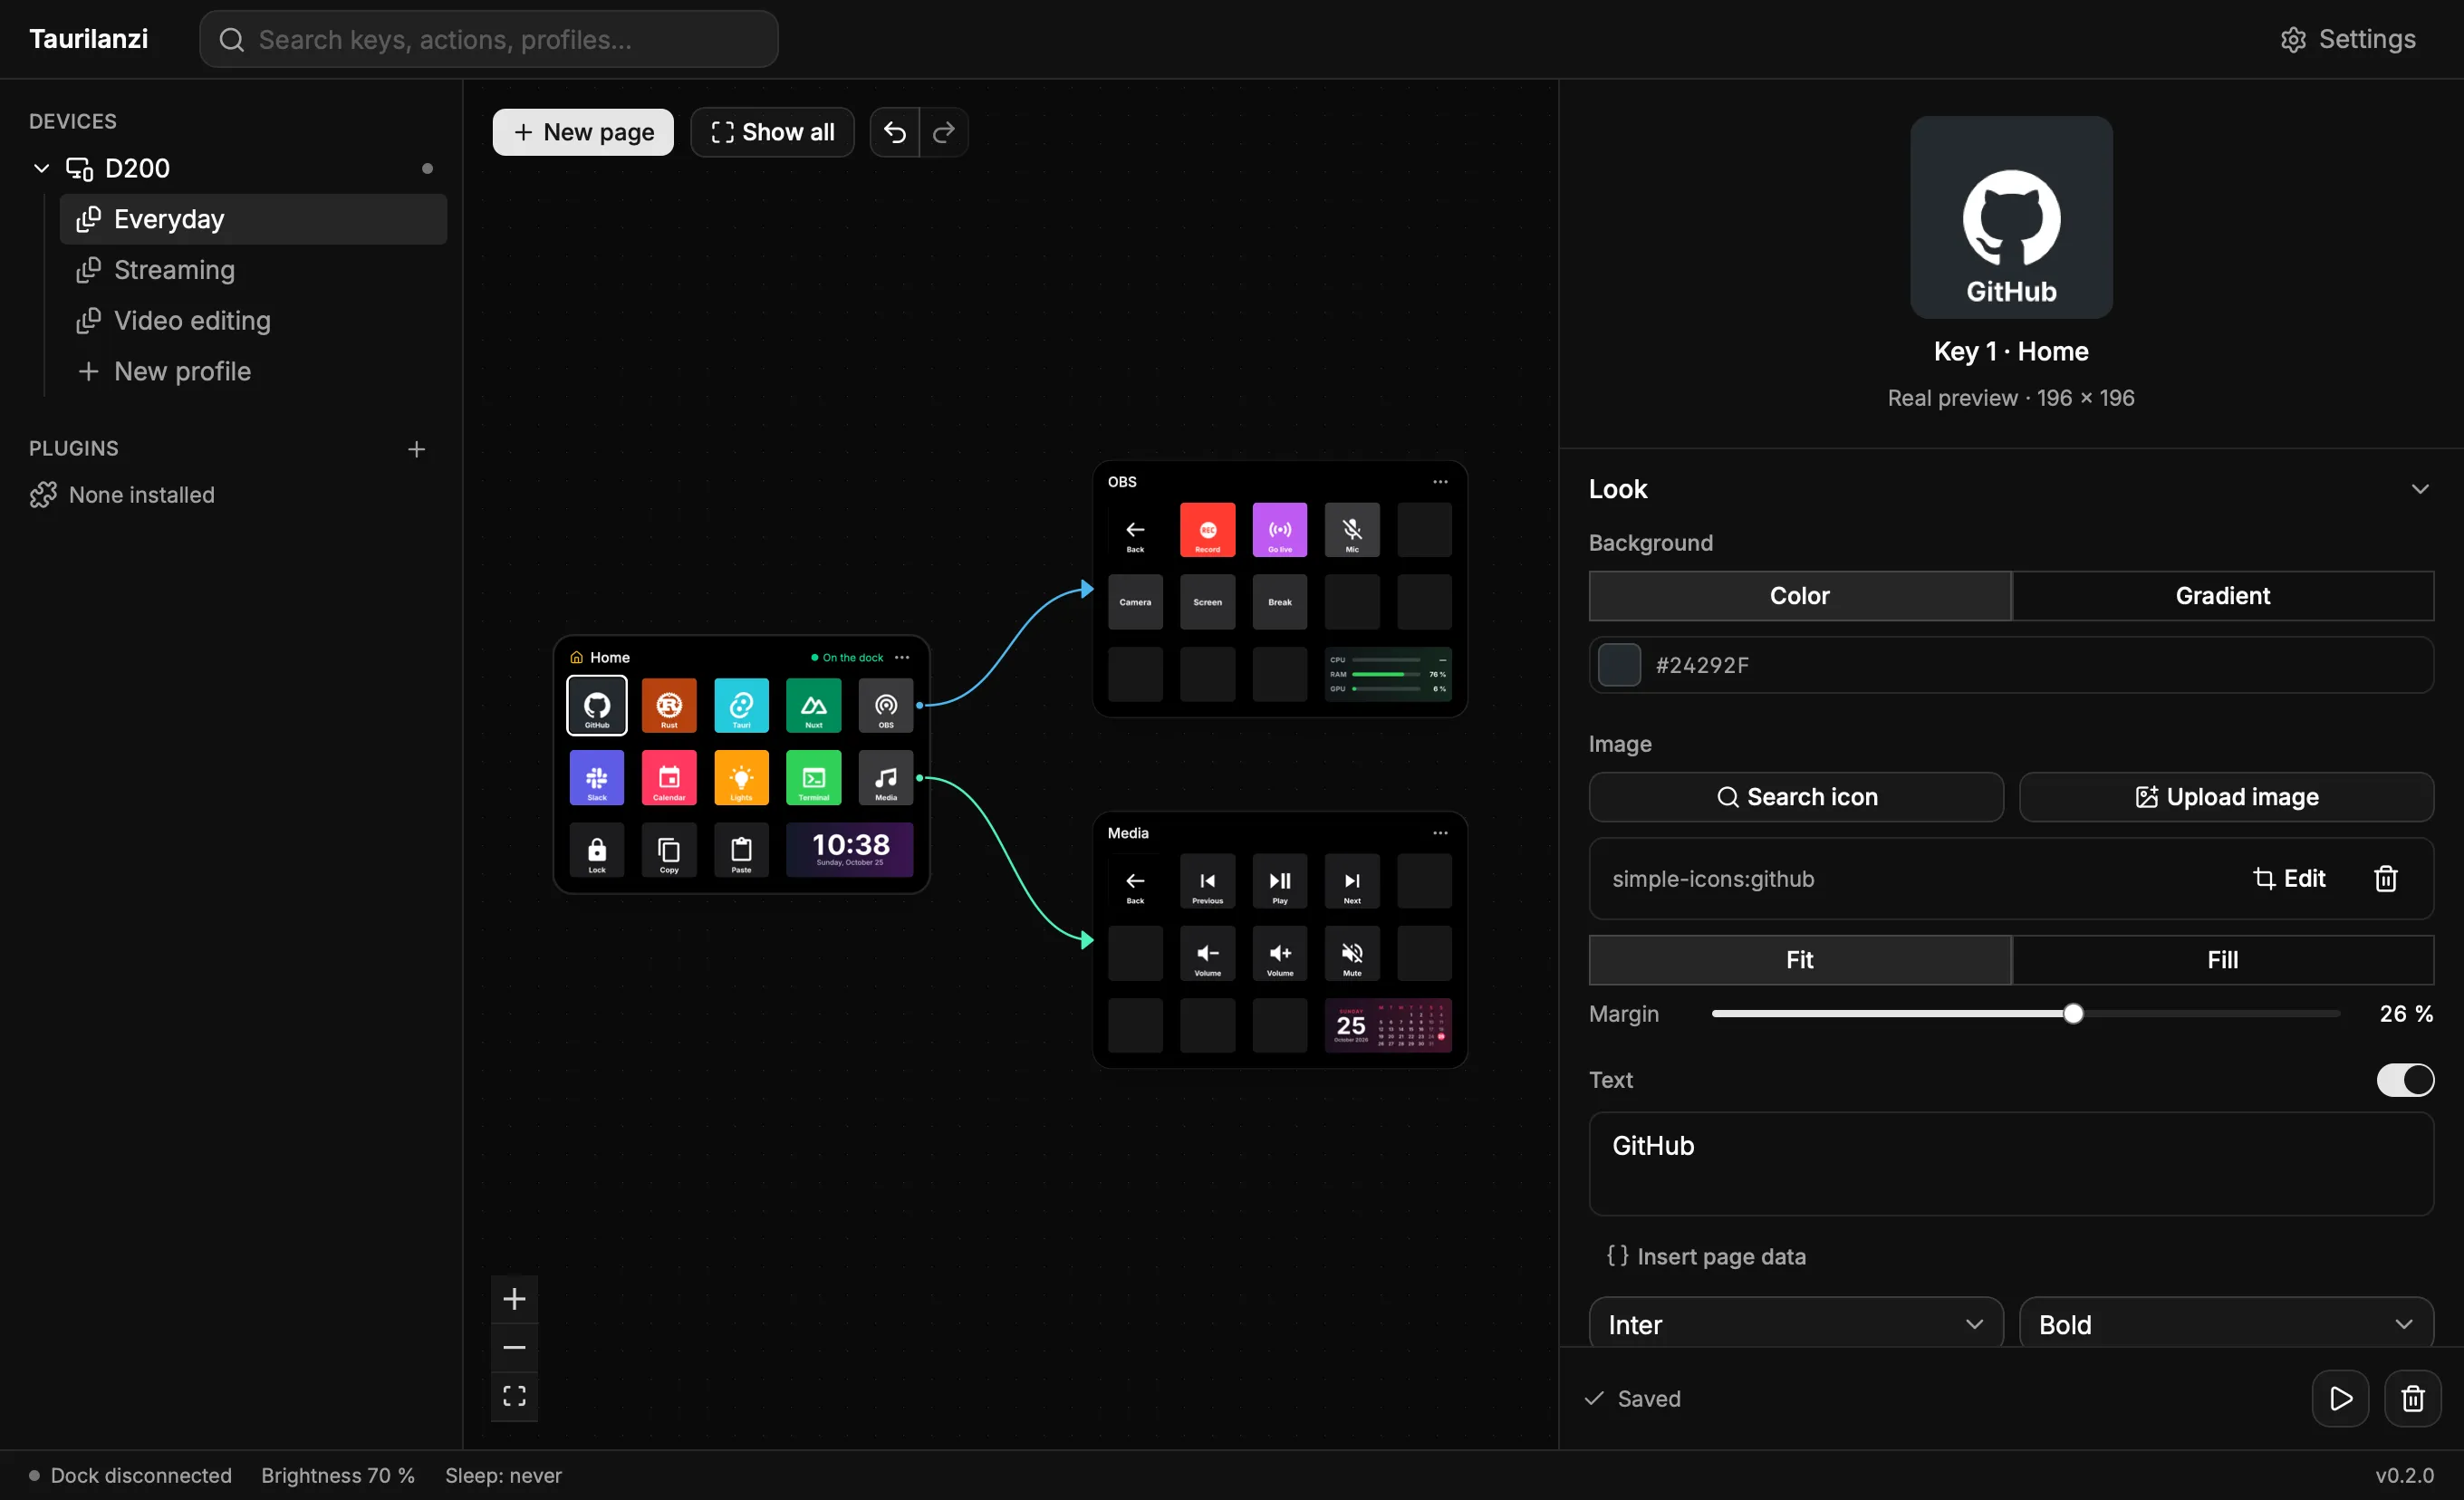Select the Everyday profile
The width and height of the screenshot is (2464, 1500).
coord(253,219)
